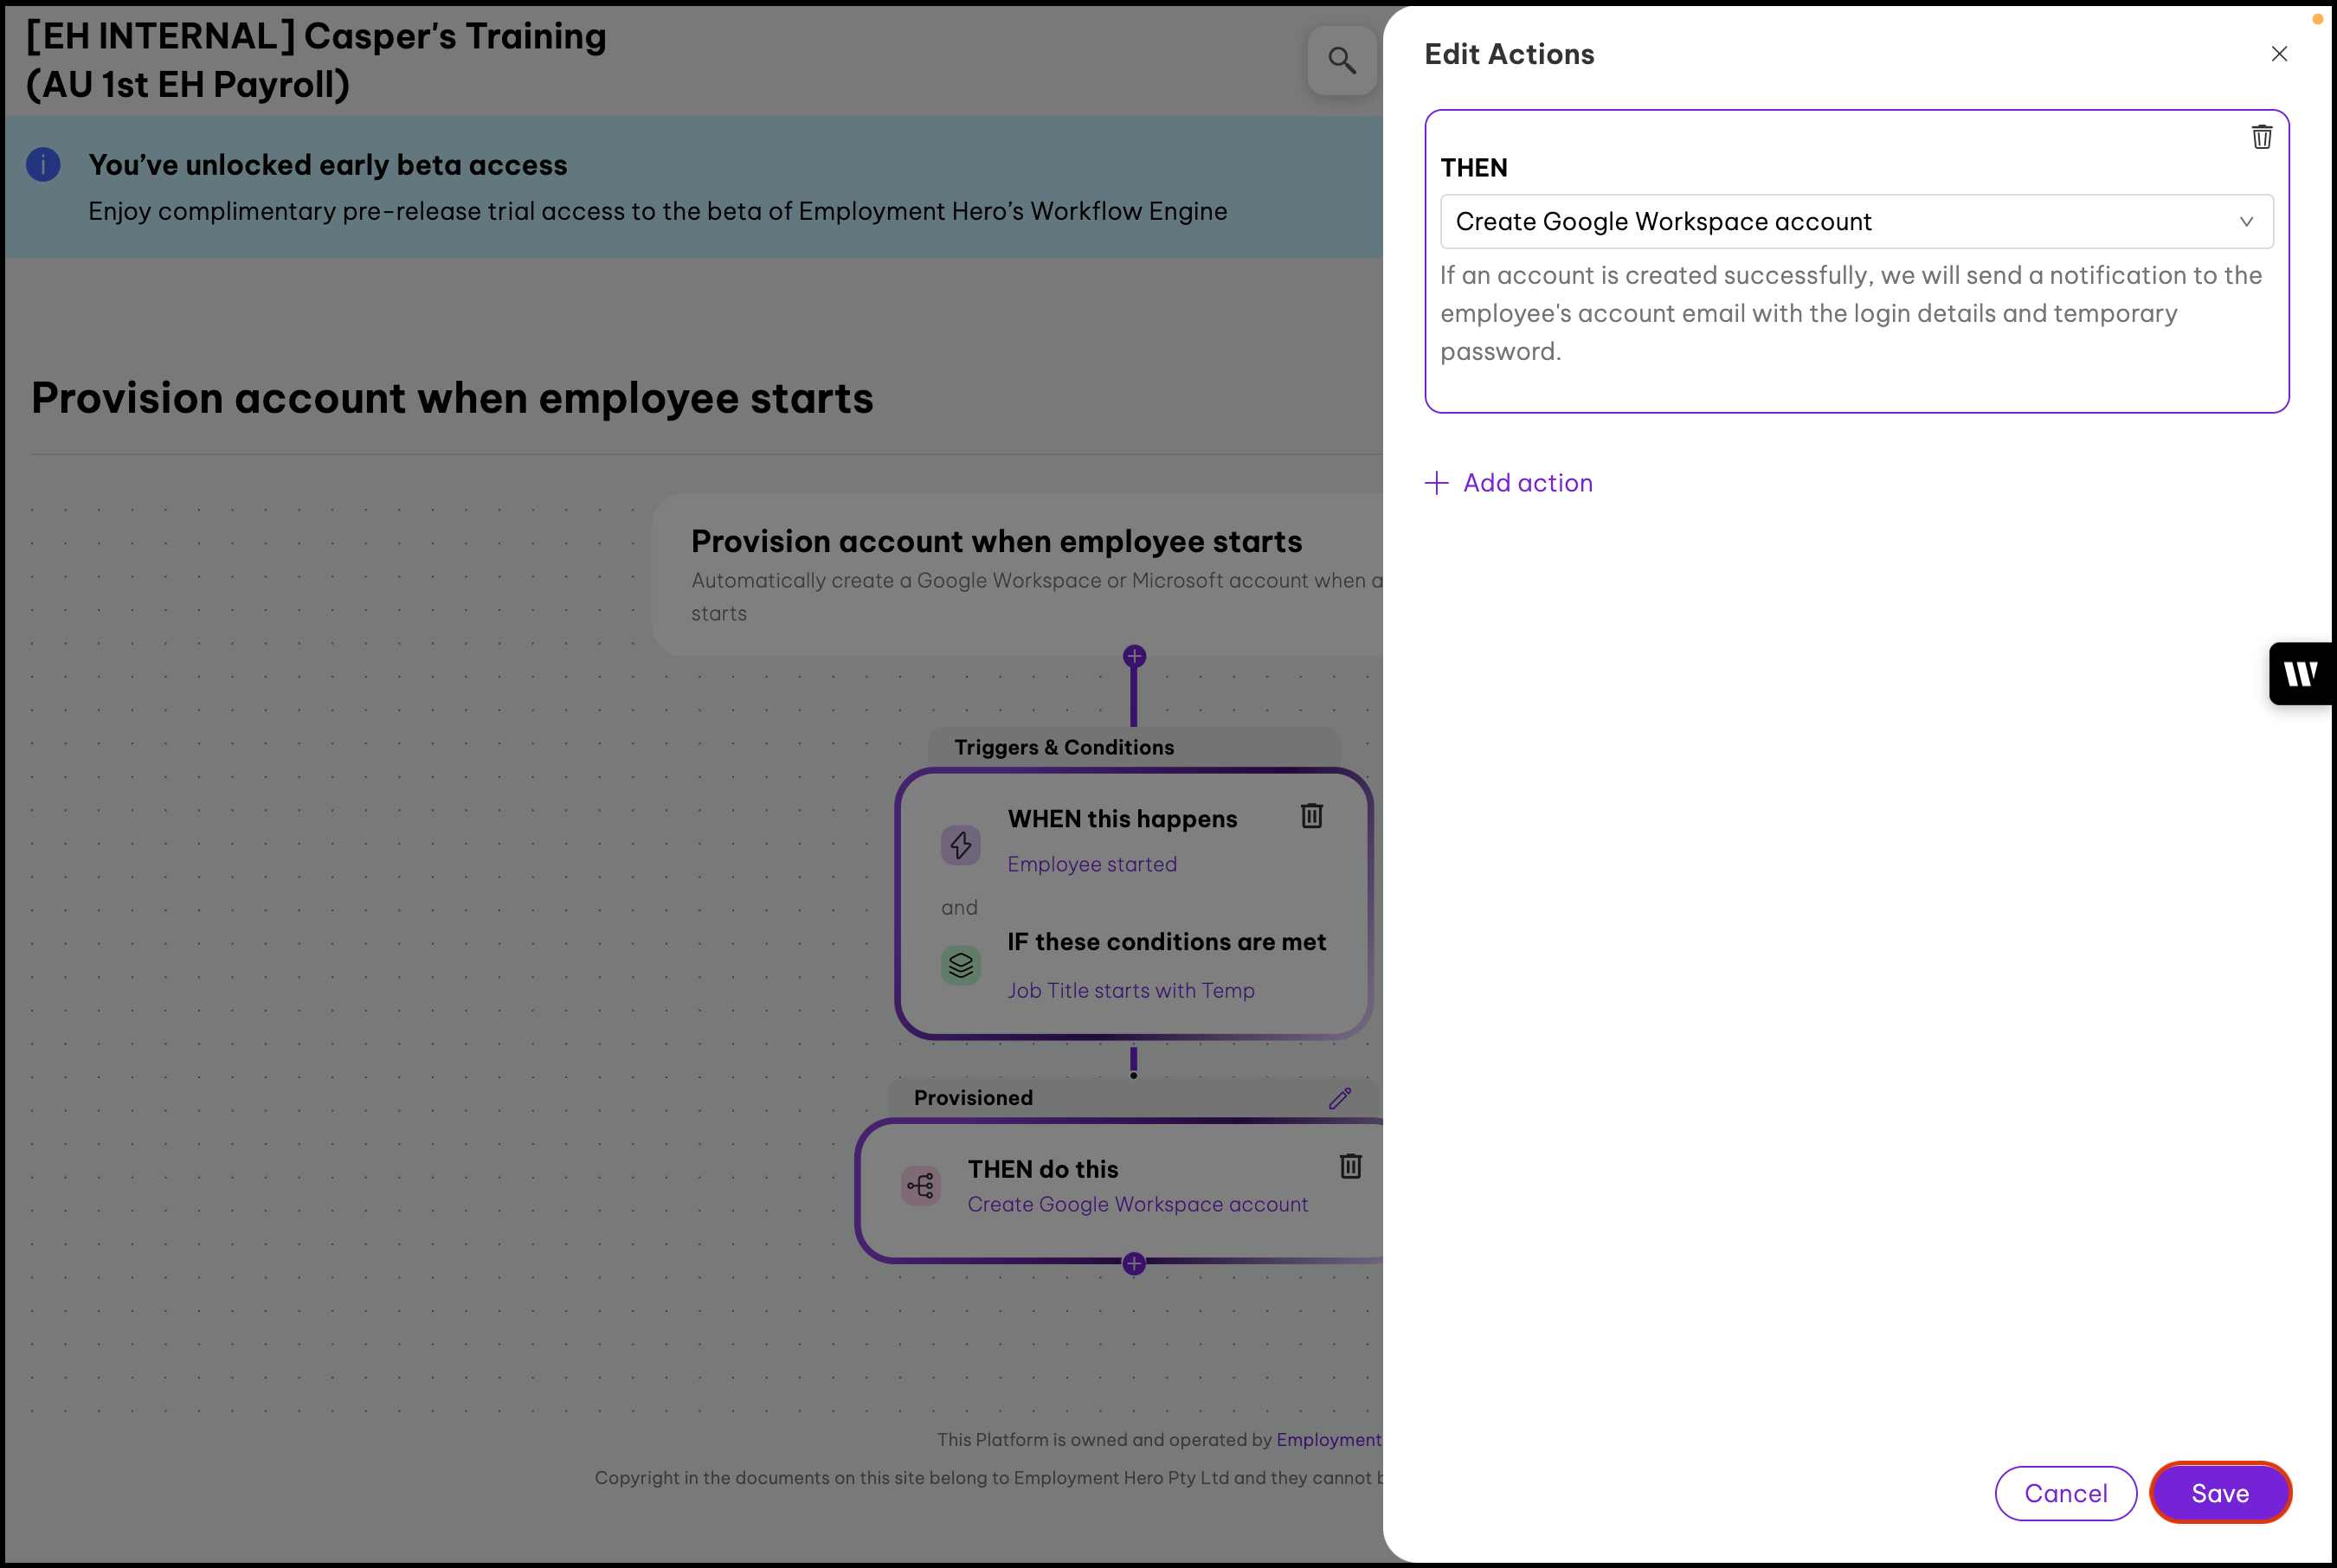
Task: Close the Edit Actions panel
Action: pyautogui.click(x=2279, y=54)
